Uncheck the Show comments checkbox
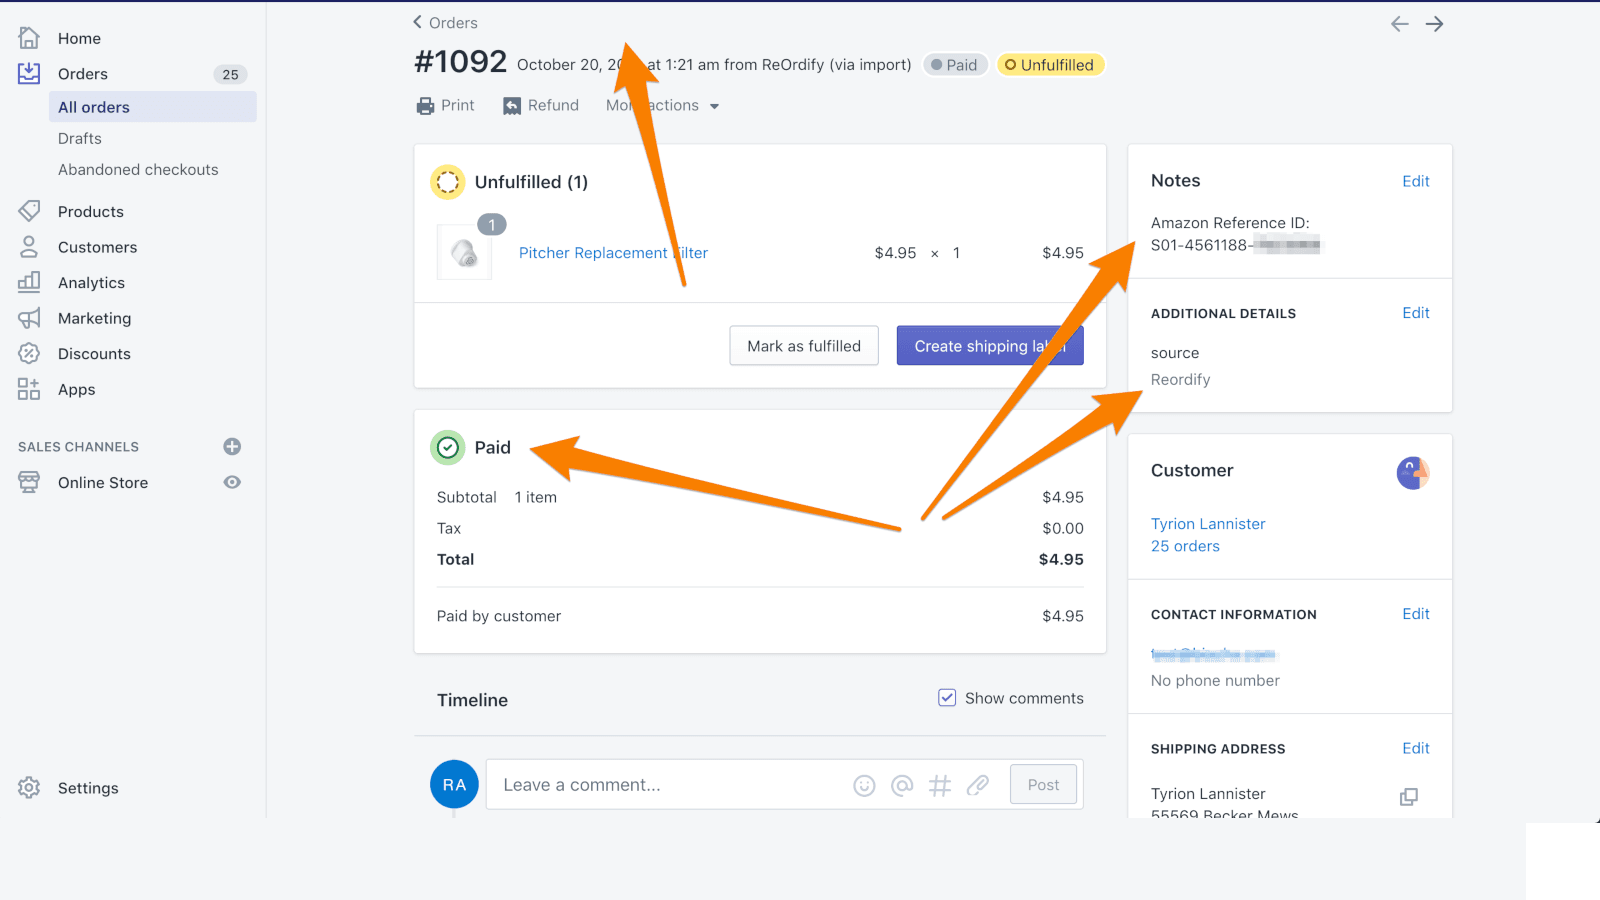1600x900 pixels. click(946, 697)
